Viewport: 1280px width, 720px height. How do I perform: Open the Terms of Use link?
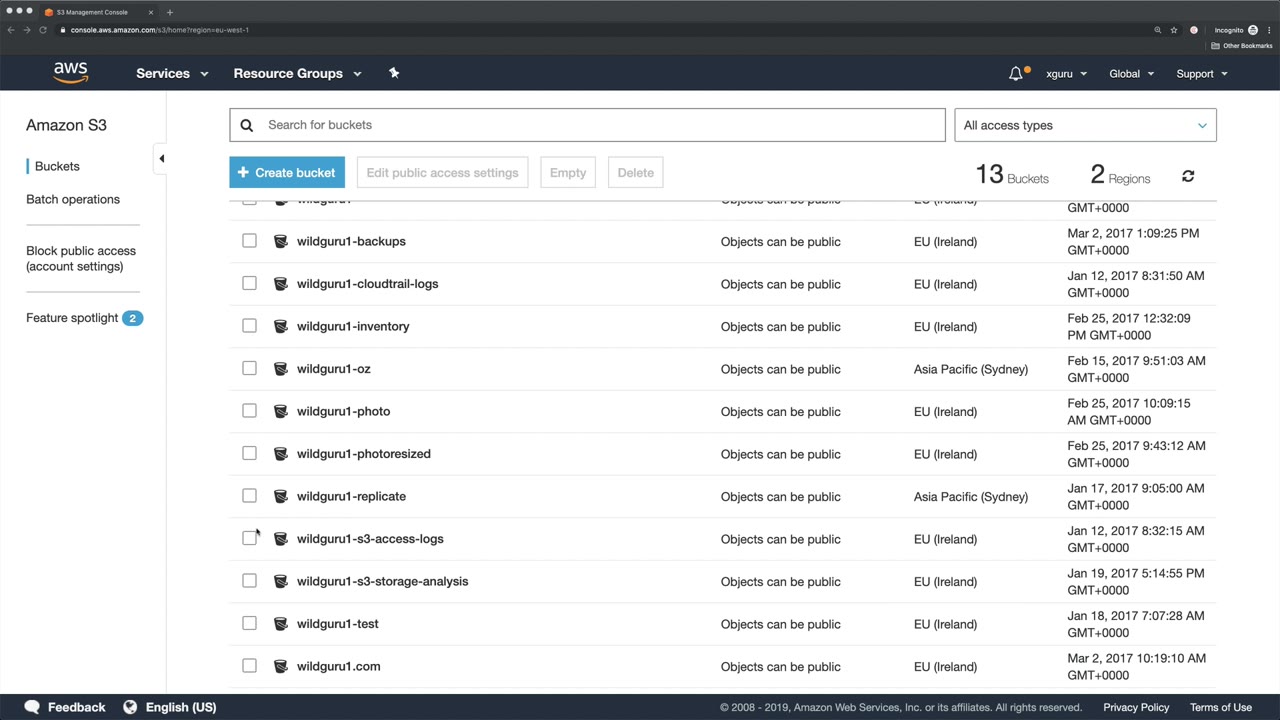pos(1221,707)
